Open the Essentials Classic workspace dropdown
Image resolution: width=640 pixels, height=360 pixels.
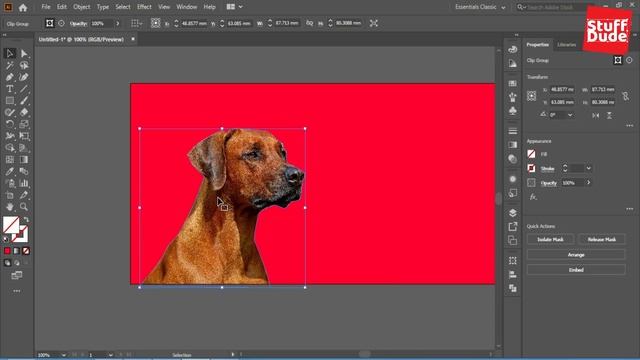point(480,7)
